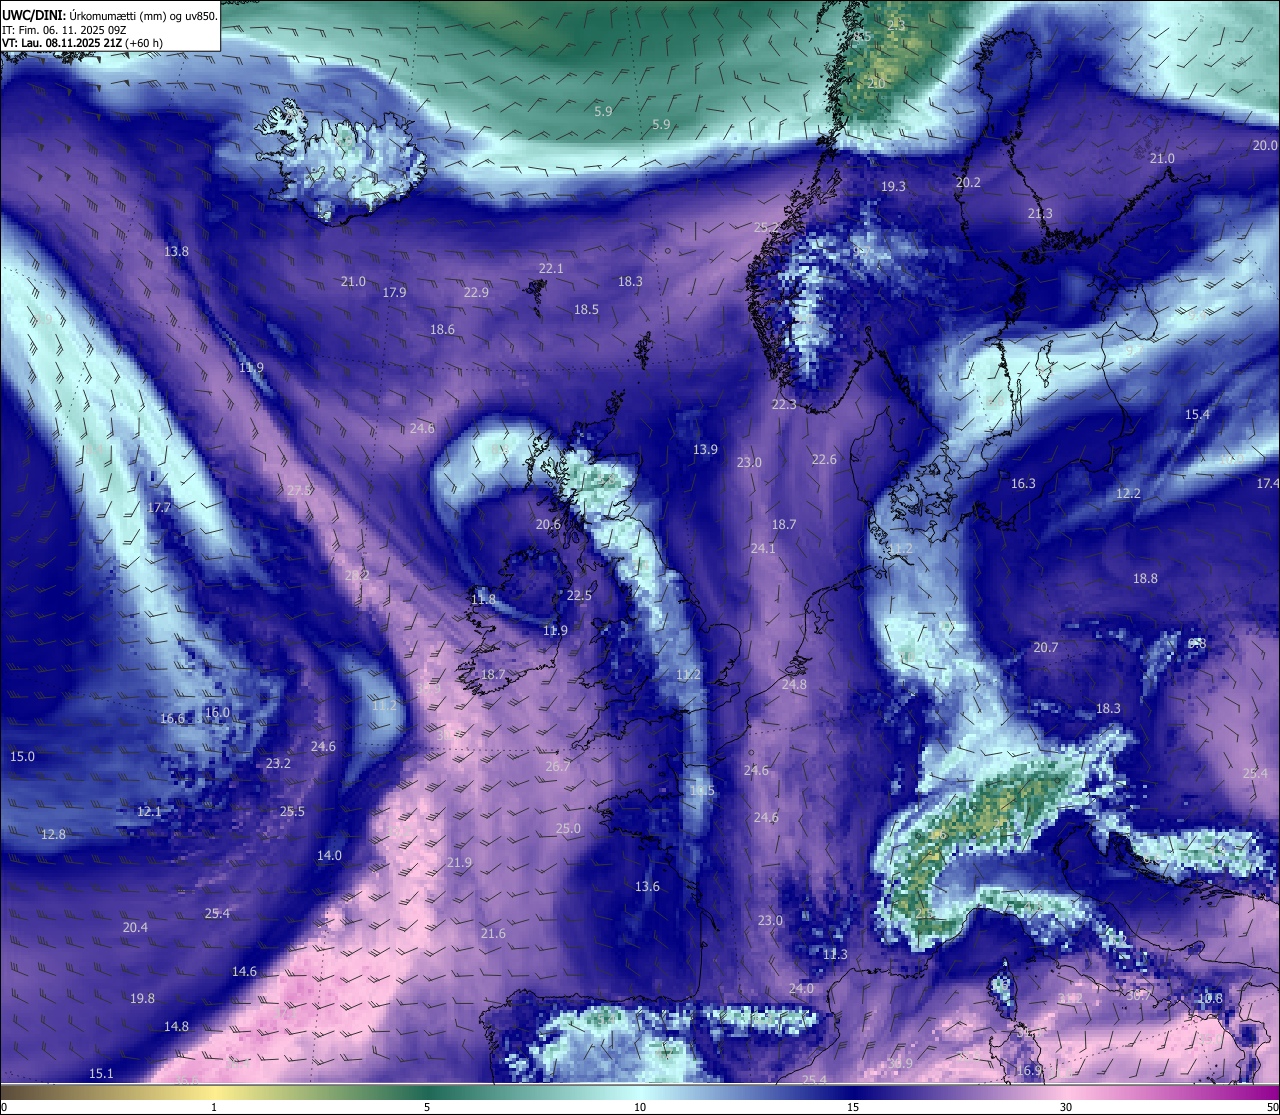The image size is (1280, 1115).
Task: Click the 21.6 value in the Atlantic
Action: click(493, 934)
